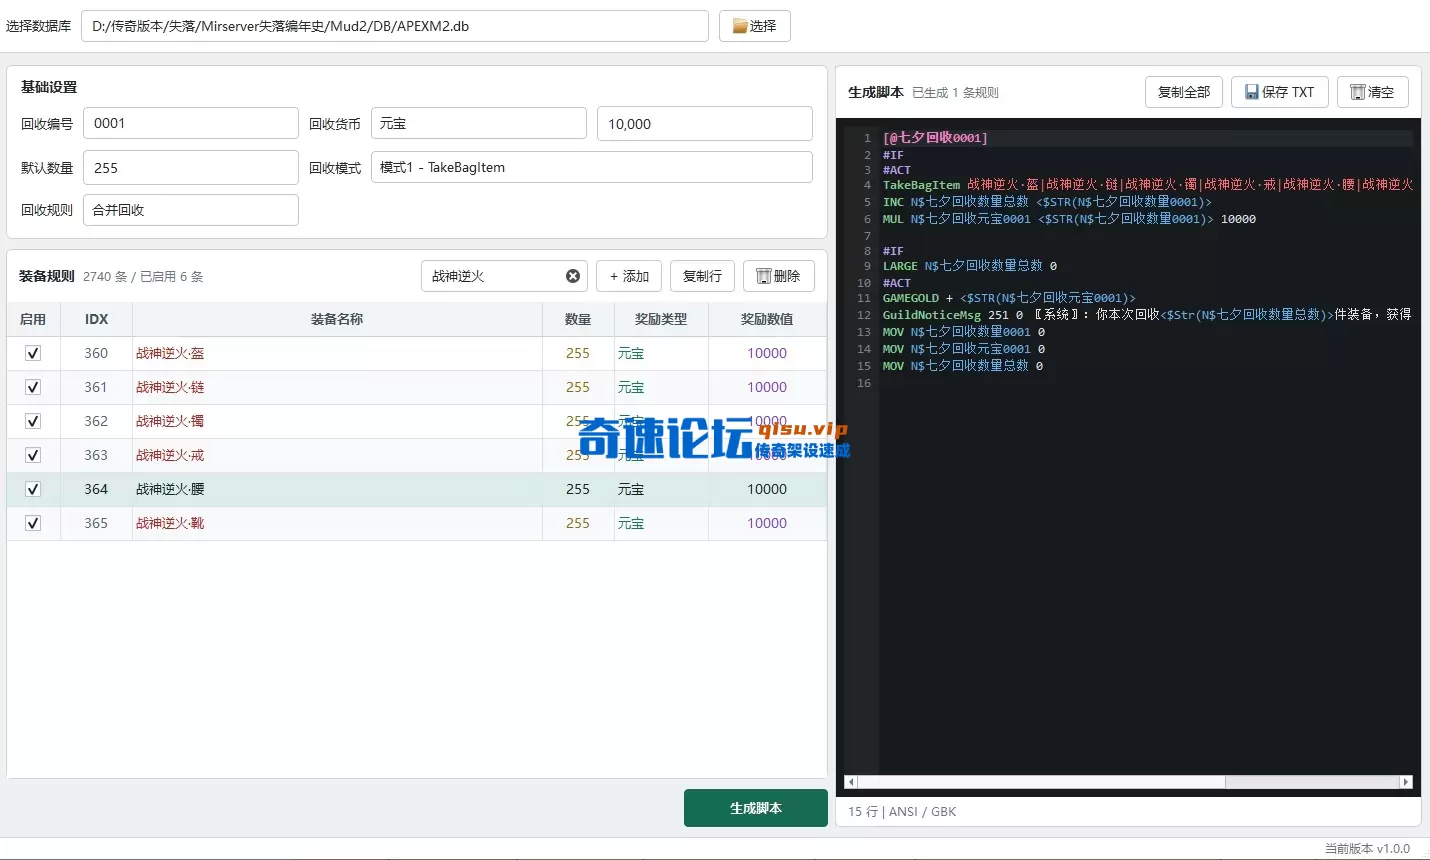Click the 10,000 currency amount field
The image size is (1430, 860).
click(x=705, y=123)
